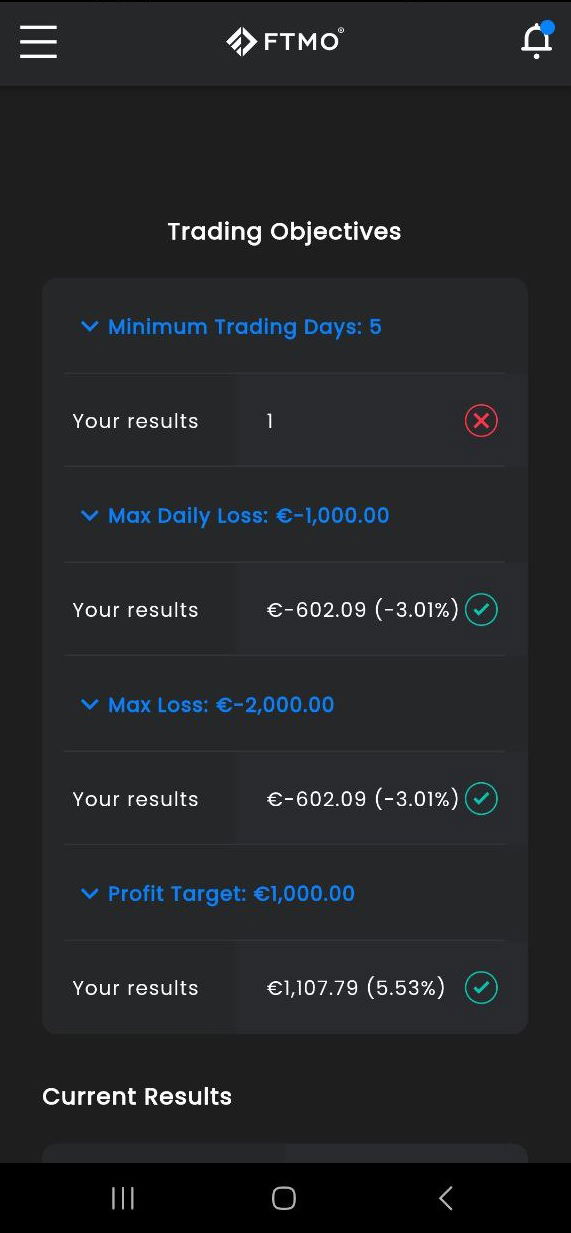The width and height of the screenshot is (571, 1233).
Task: Tap the Current Results section heading
Action: click(x=137, y=1097)
